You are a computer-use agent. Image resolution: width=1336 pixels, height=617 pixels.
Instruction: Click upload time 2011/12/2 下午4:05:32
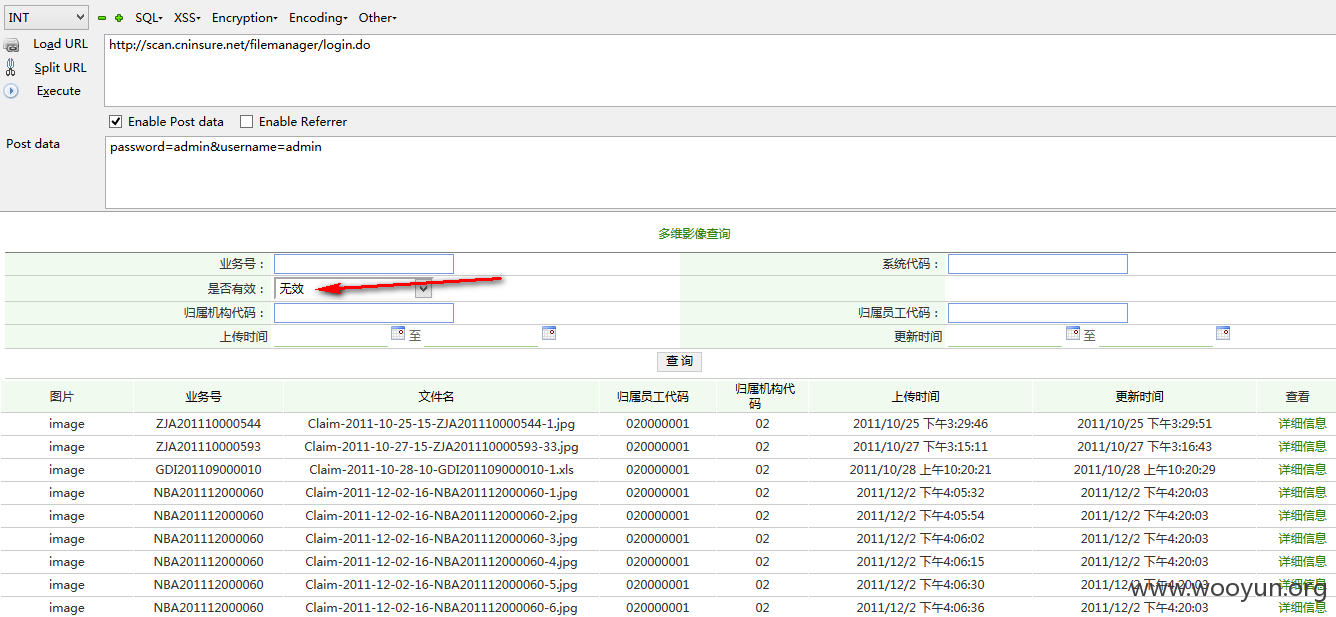[921, 493]
